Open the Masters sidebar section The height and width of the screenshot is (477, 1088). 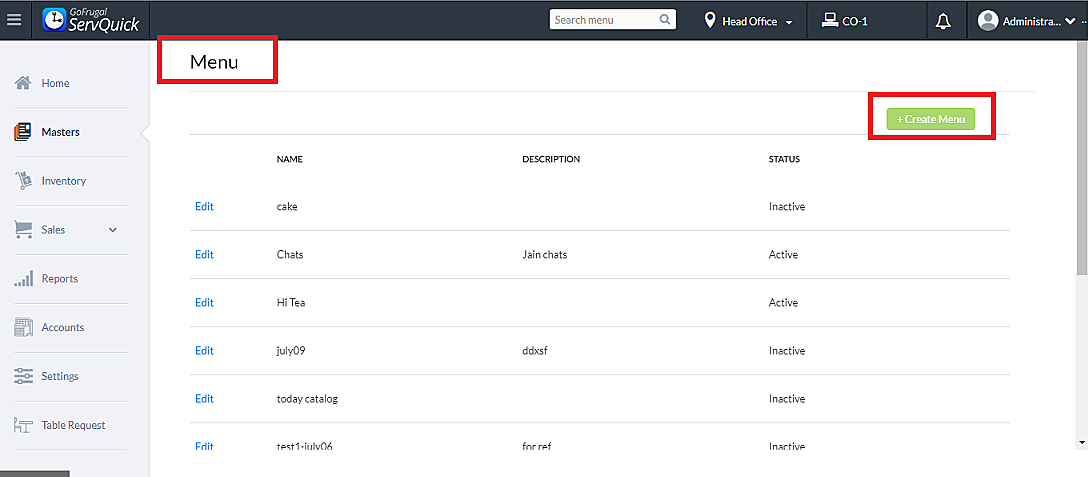pos(60,132)
